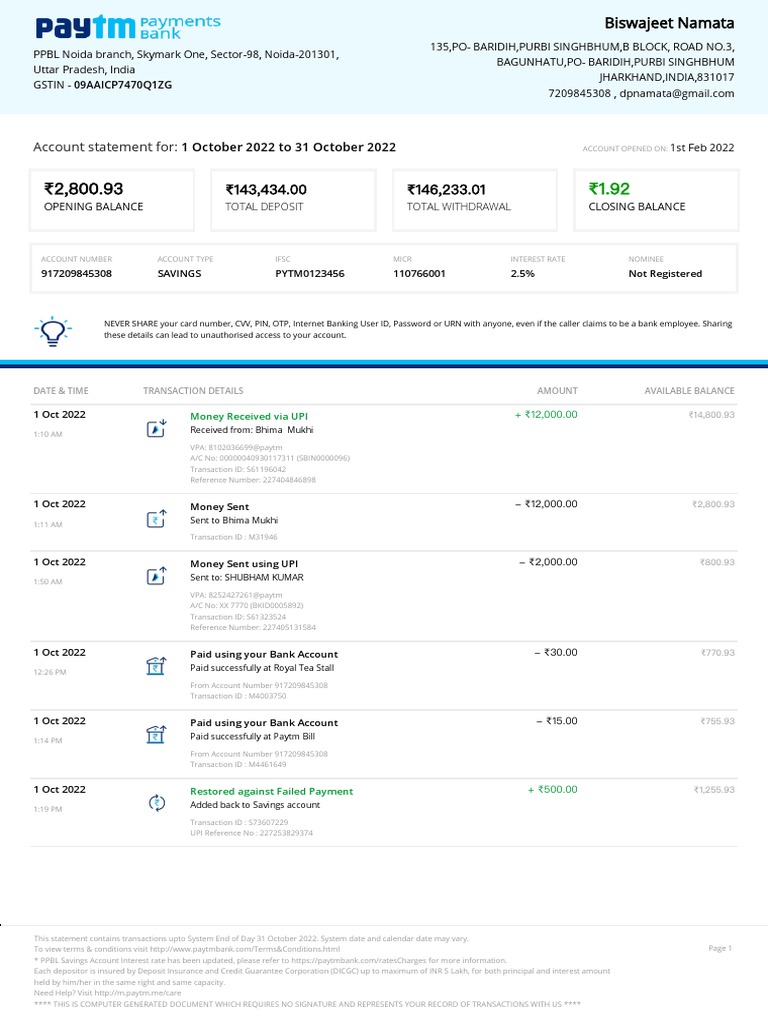
Task: Click the AMOUNT column header
Action: [x=557, y=391]
